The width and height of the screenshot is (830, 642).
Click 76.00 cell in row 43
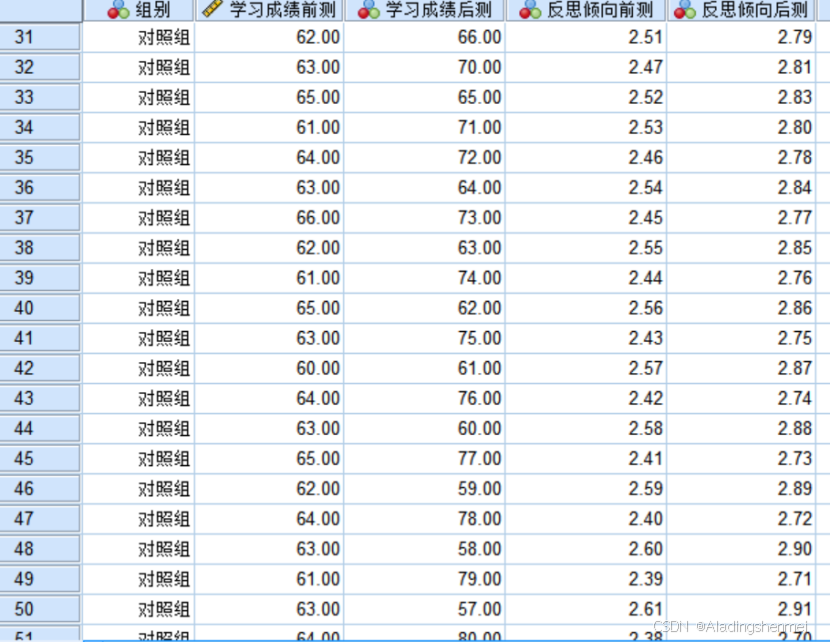click(x=425, y=399)
